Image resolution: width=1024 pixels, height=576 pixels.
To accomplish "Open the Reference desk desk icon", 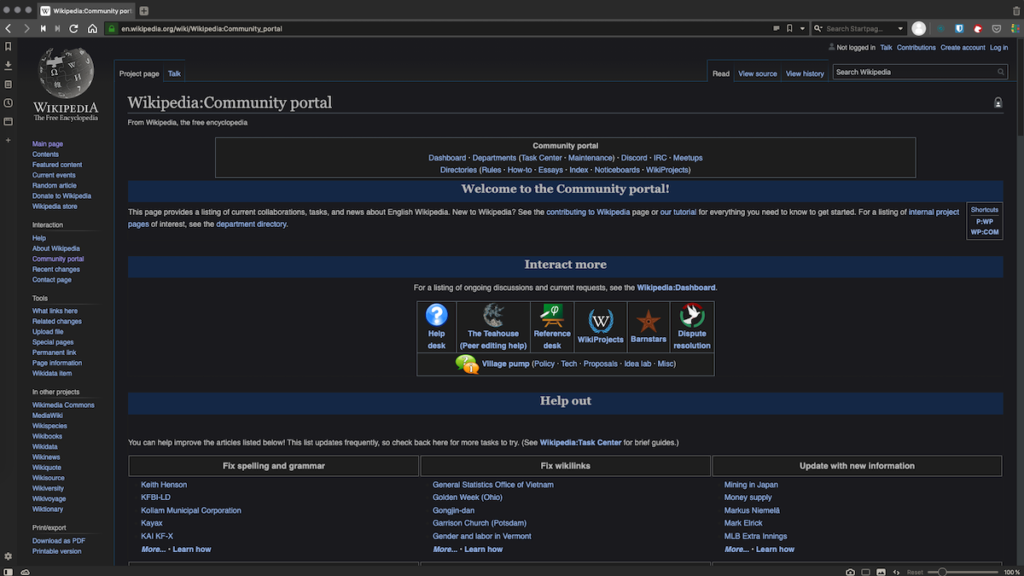I will [x=551, y=314].
